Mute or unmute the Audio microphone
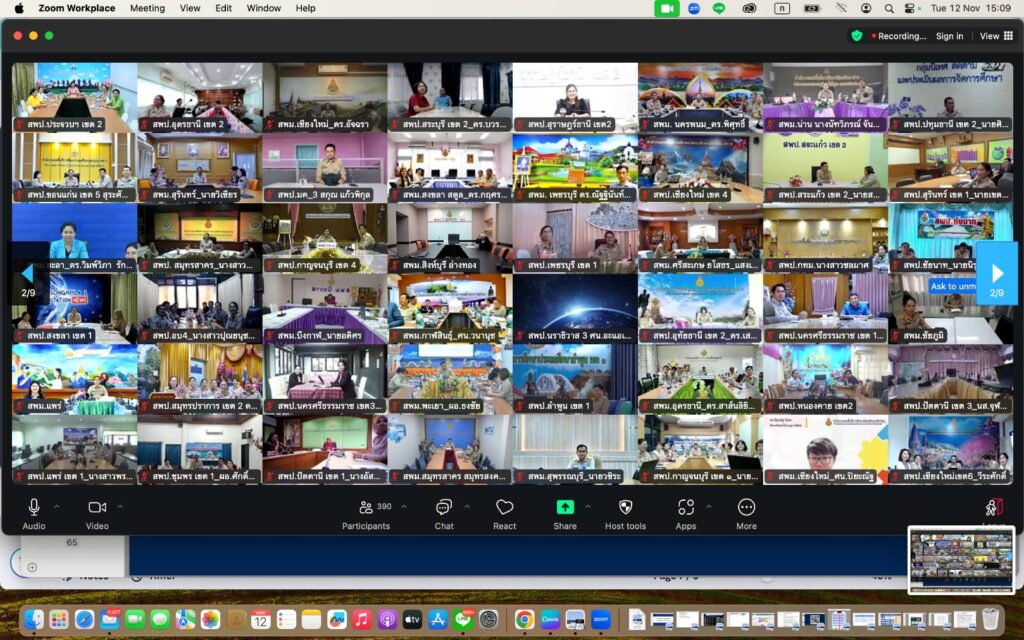Image resolution: width=1024 pixels, height=640 pixels. [x=34, y=514]
